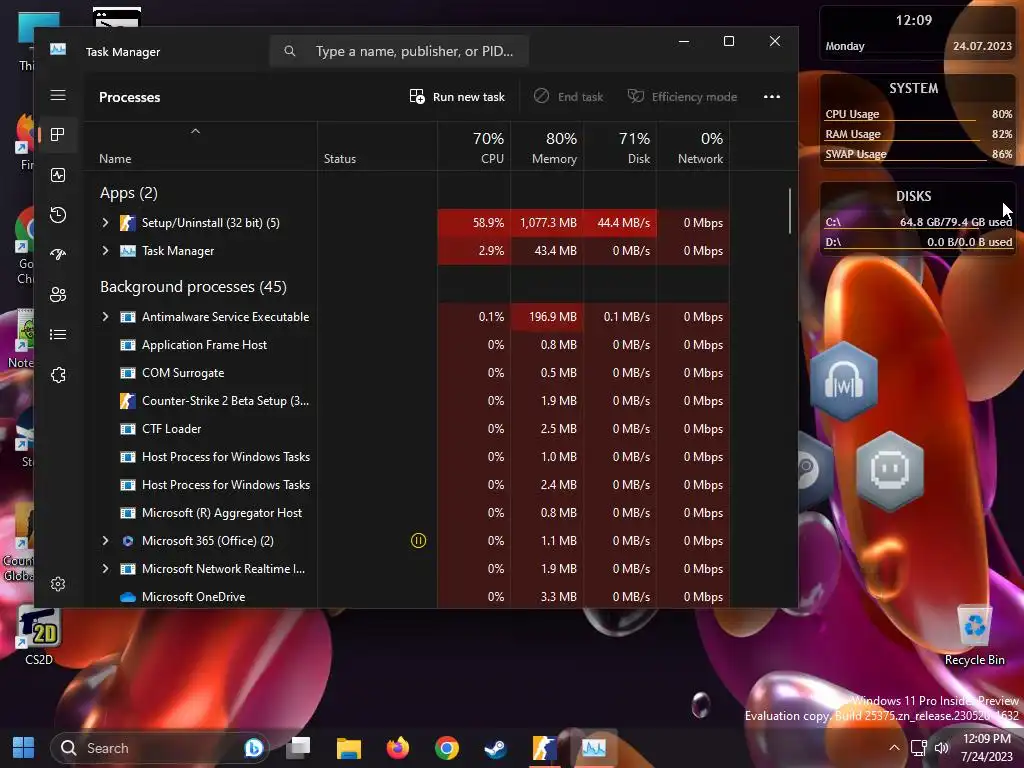Click the headphones hexagon widget on desktop
This screenshot has height=768, width=1024.
tap(844, 381)
